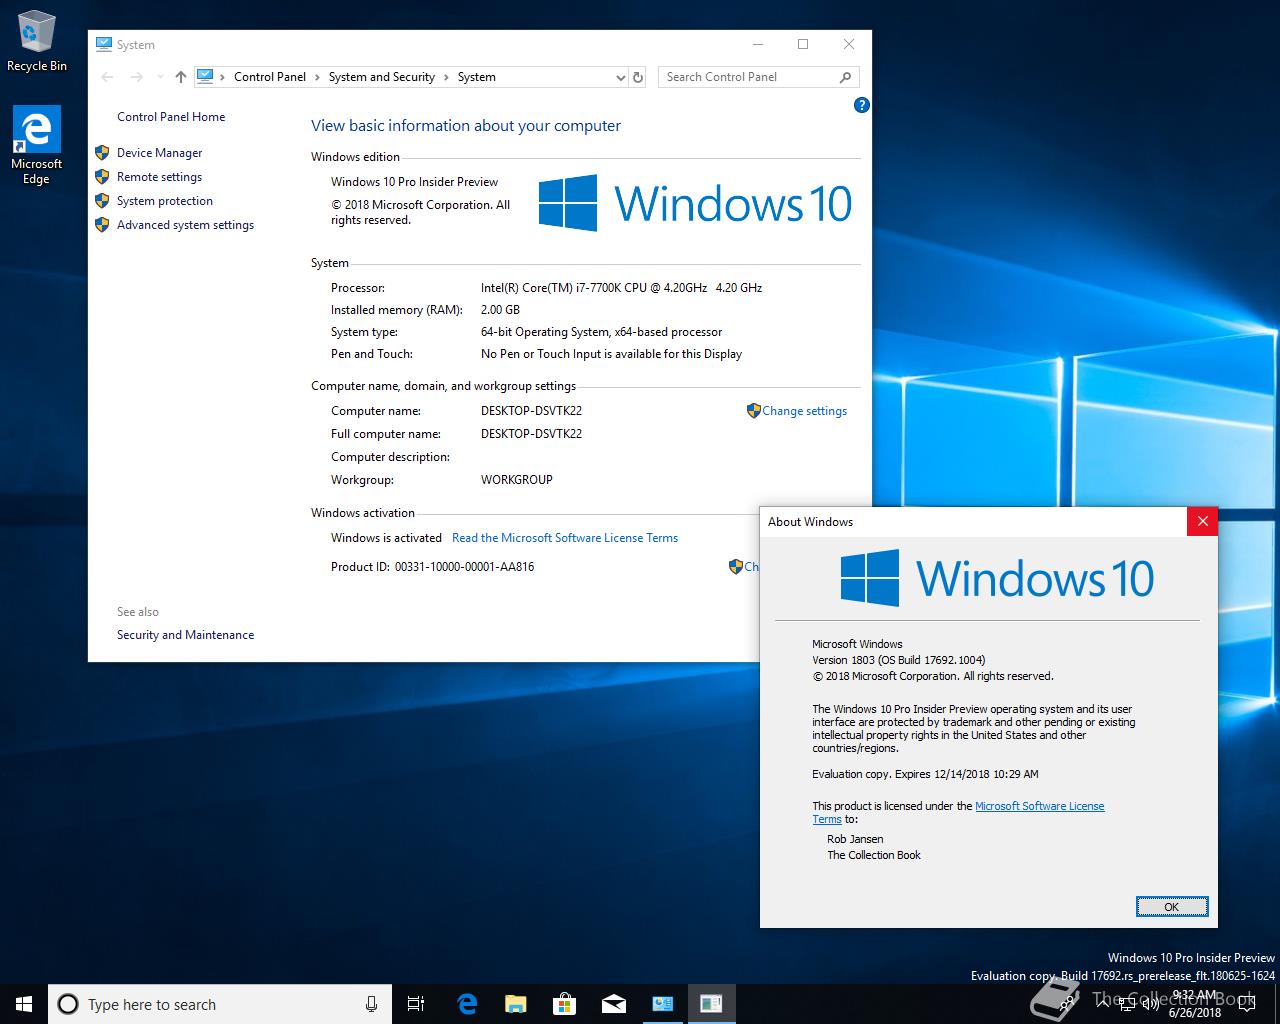Open Microsoft Software License Terms in About Windows
The height and width of the screenshot is (1024, 1280).
1040,806
